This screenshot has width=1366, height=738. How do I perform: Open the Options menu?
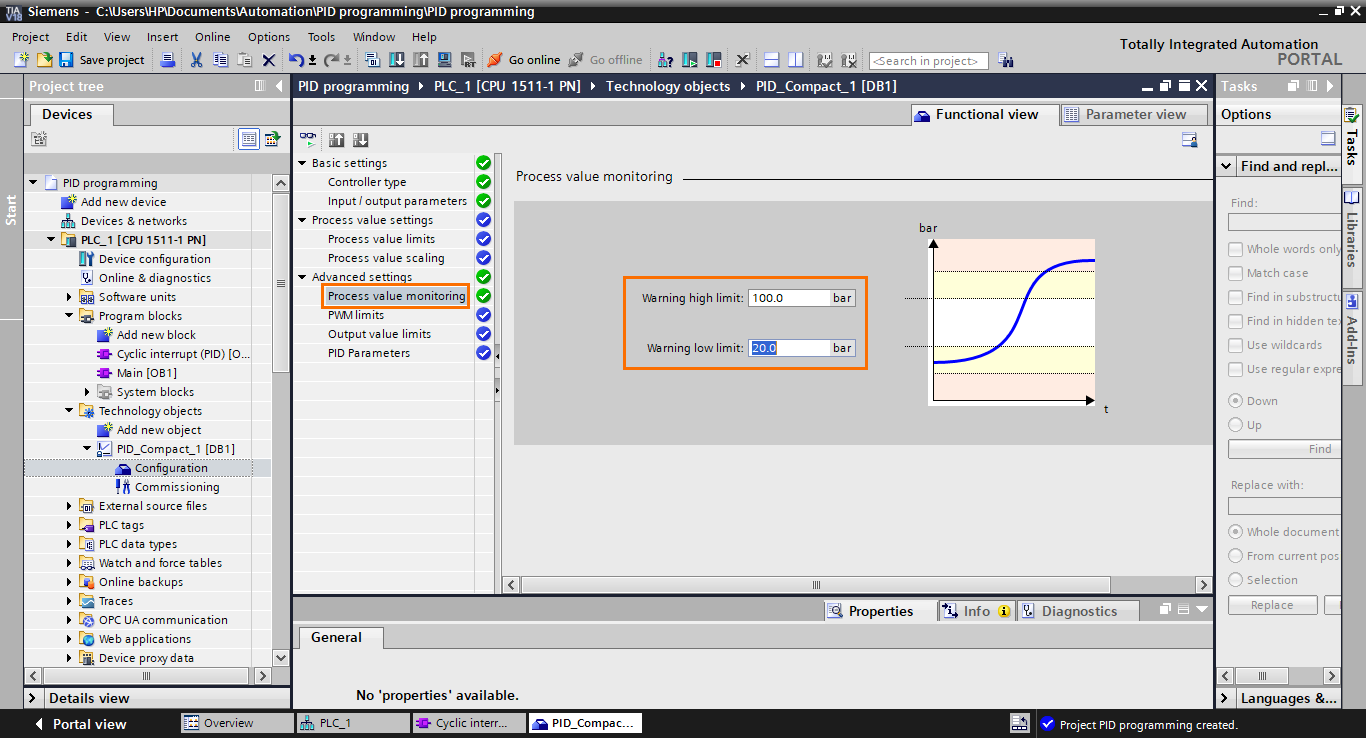tap(268, 37)
